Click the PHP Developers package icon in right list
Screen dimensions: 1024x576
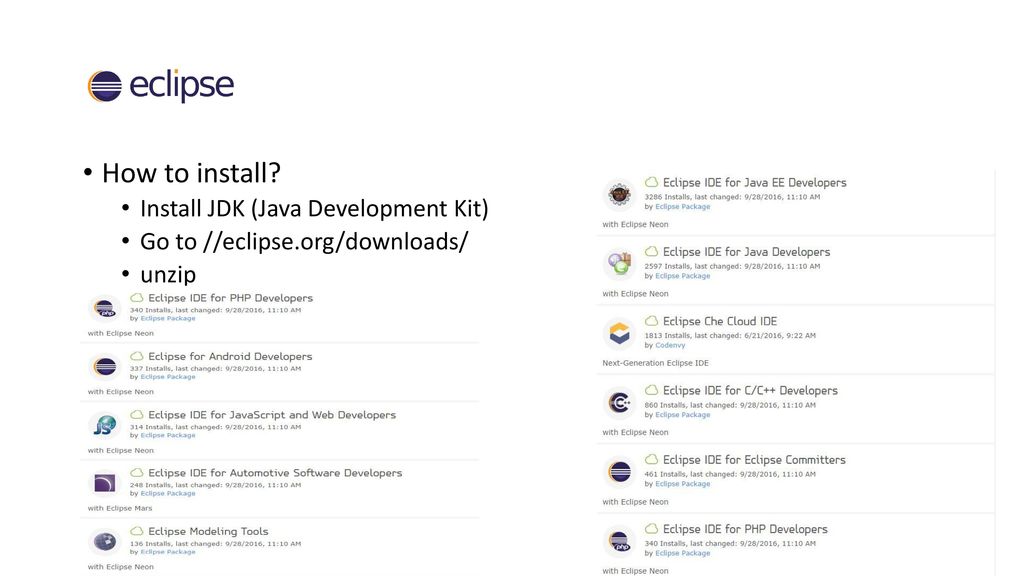[619, 541]
